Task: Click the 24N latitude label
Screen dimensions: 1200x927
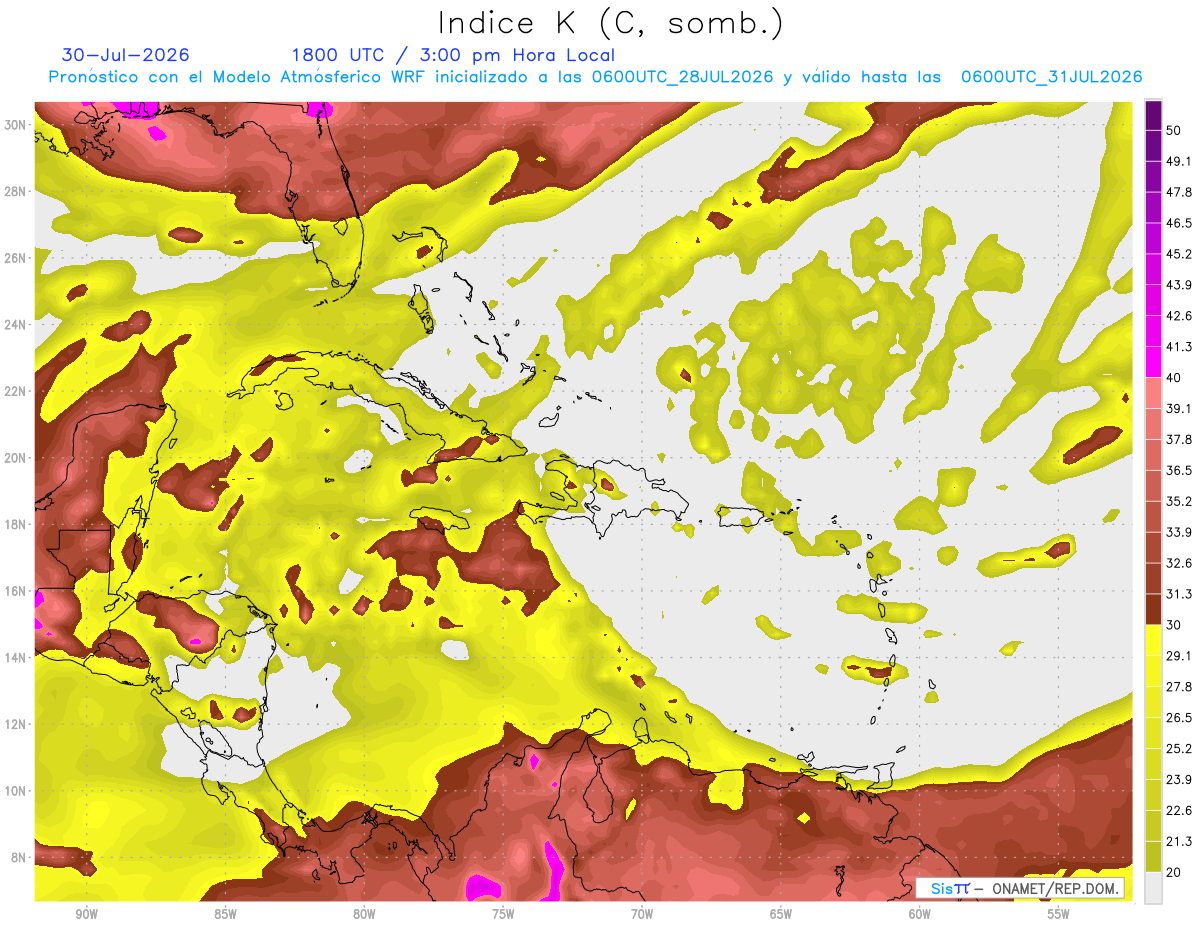Action: pyautogui.click(x=16, y=324)
